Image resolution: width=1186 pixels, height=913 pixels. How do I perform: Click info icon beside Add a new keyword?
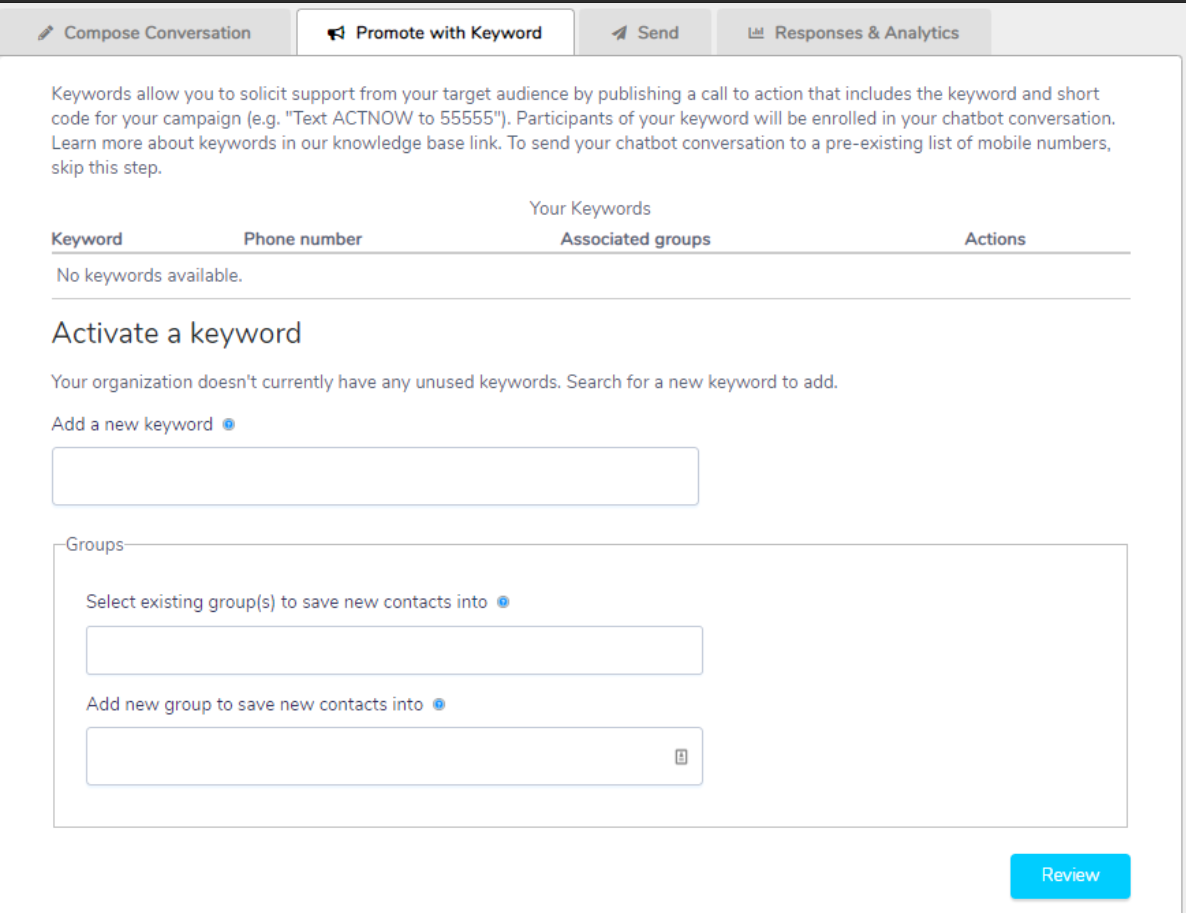click(229, 424)
